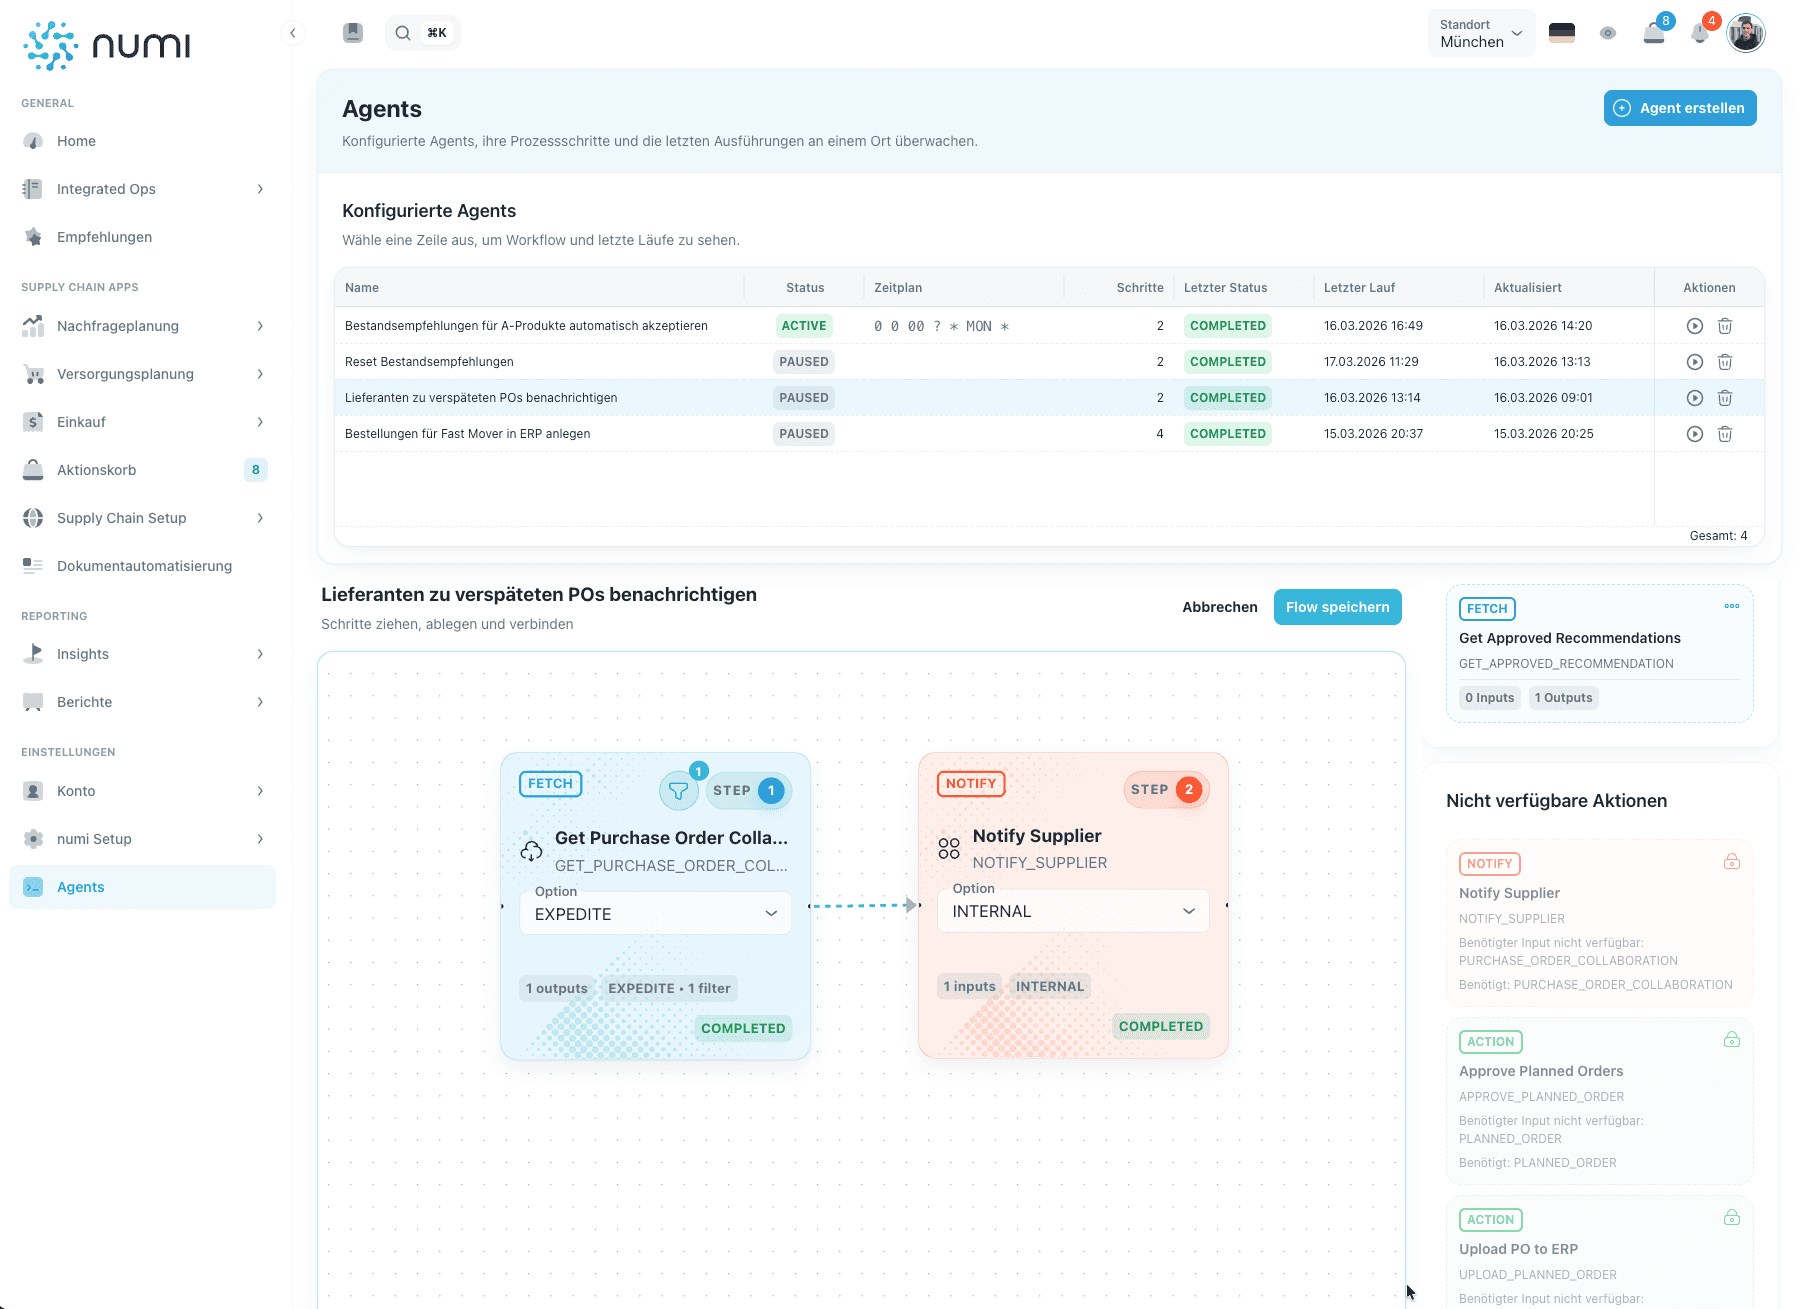Screen dimensions: 1804x1309
Task: Delete the 'Bestandsempfehlungen für A-Produkte' agent
Action: click(x=1725, y=326)
